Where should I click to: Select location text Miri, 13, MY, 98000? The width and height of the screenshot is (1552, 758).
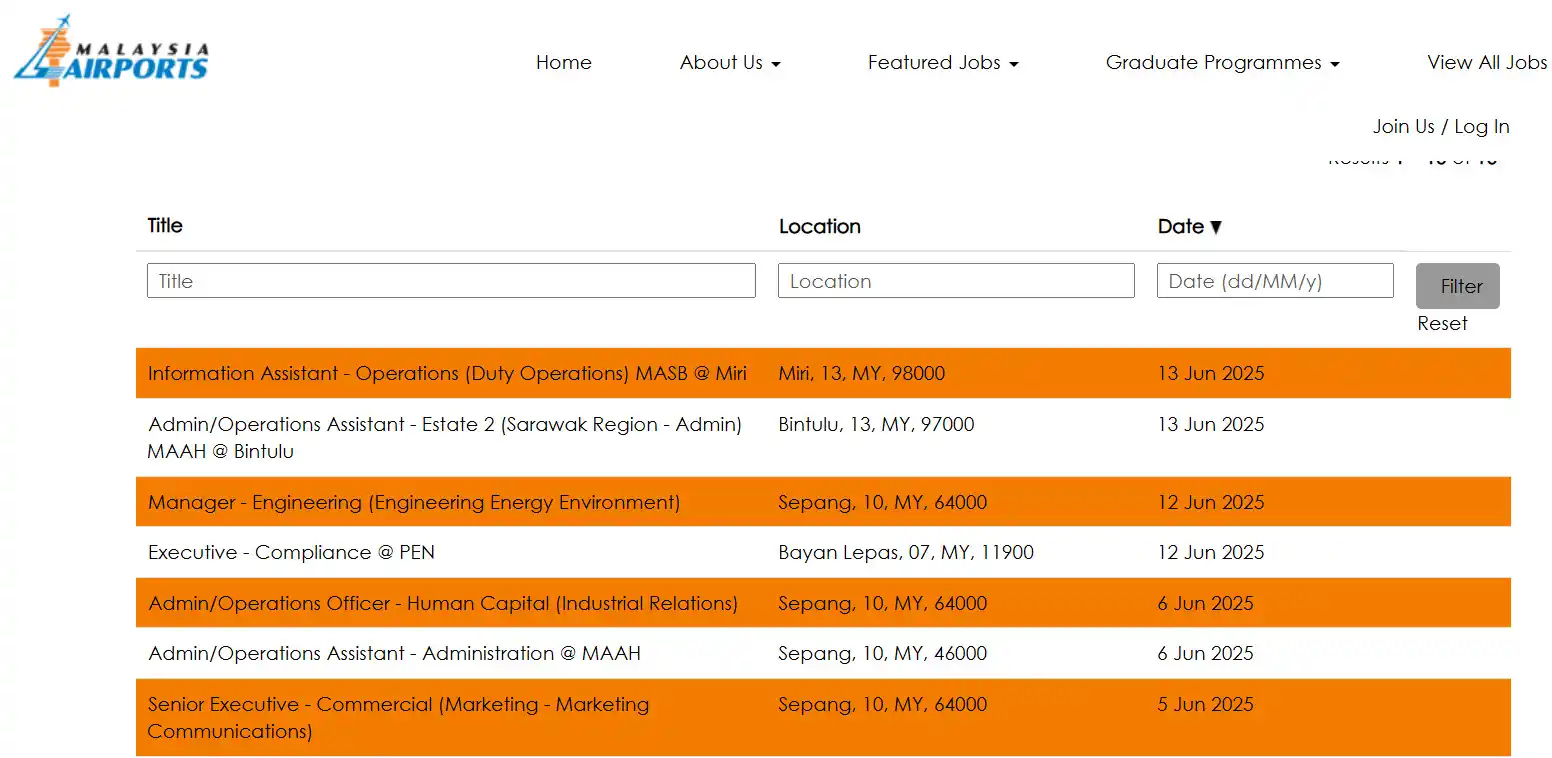(861, 373)
